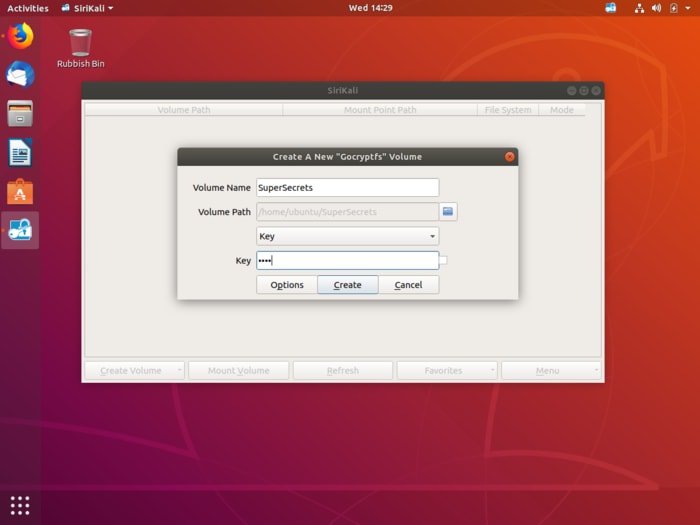Open the Rubbish Bin desktop icon
This screenshot has height=525, width=700.
(x=80, y=44)
